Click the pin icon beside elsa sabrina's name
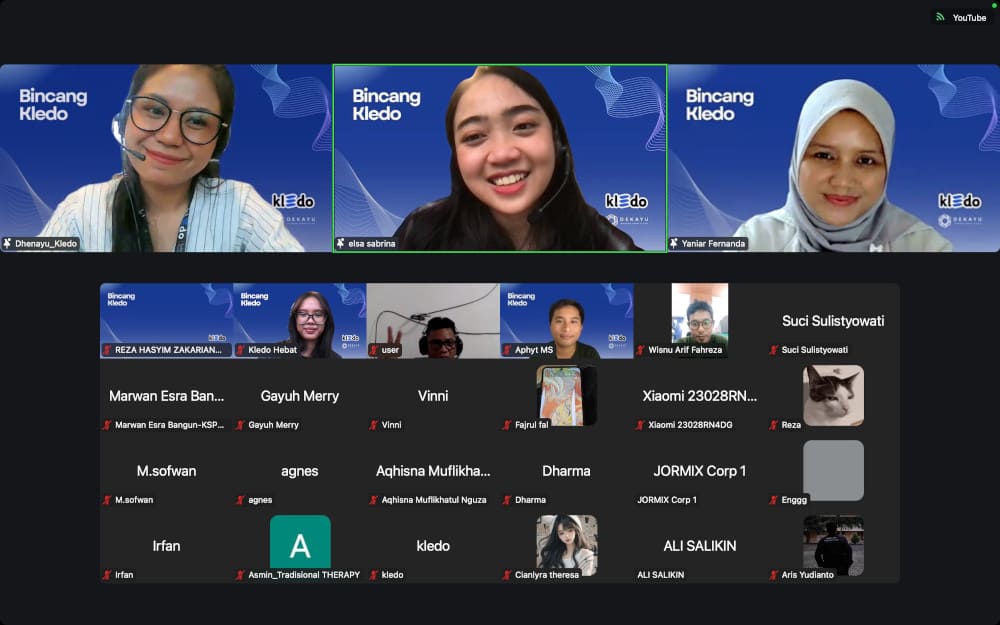Viewport: 1000px width, 625px height. click(341, 243)
